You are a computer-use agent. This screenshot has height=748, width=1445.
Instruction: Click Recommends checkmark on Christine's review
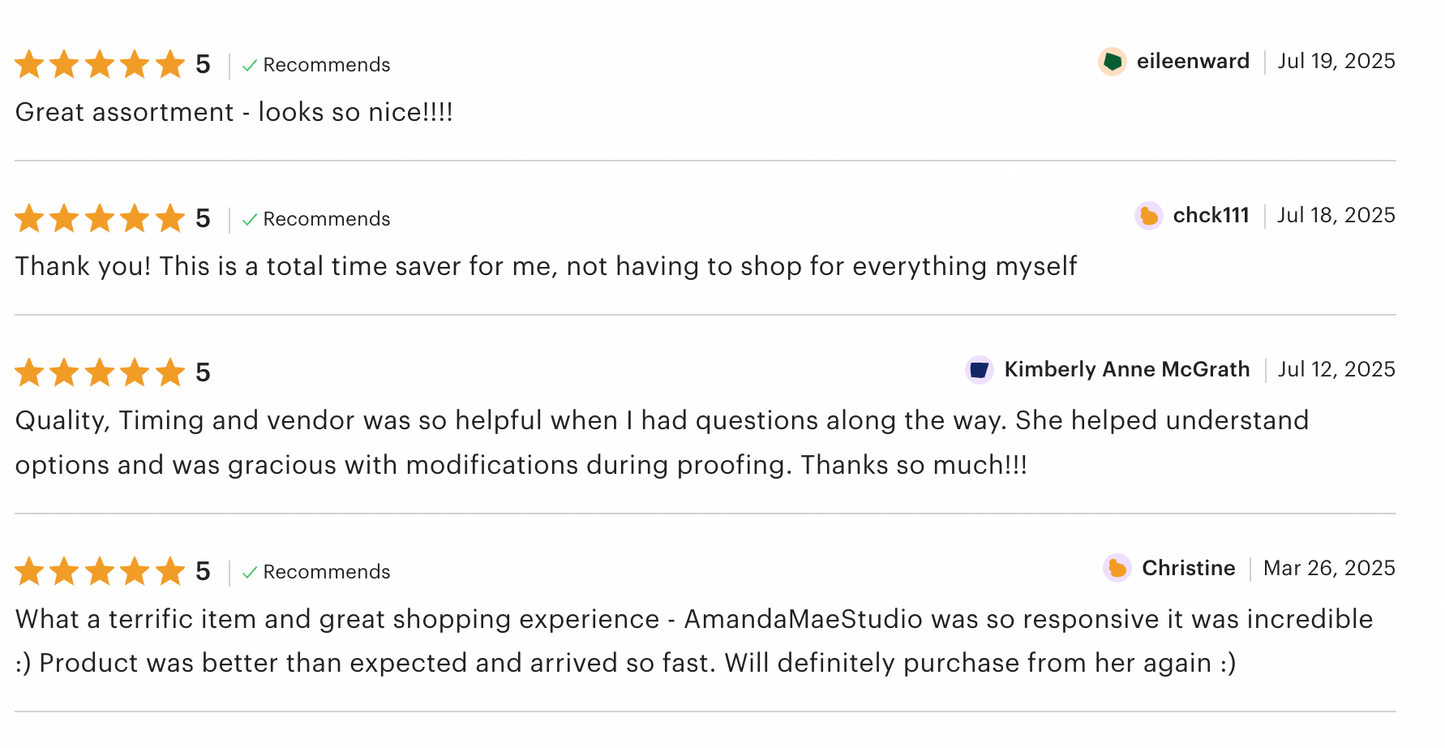click(x=250, y=573)
